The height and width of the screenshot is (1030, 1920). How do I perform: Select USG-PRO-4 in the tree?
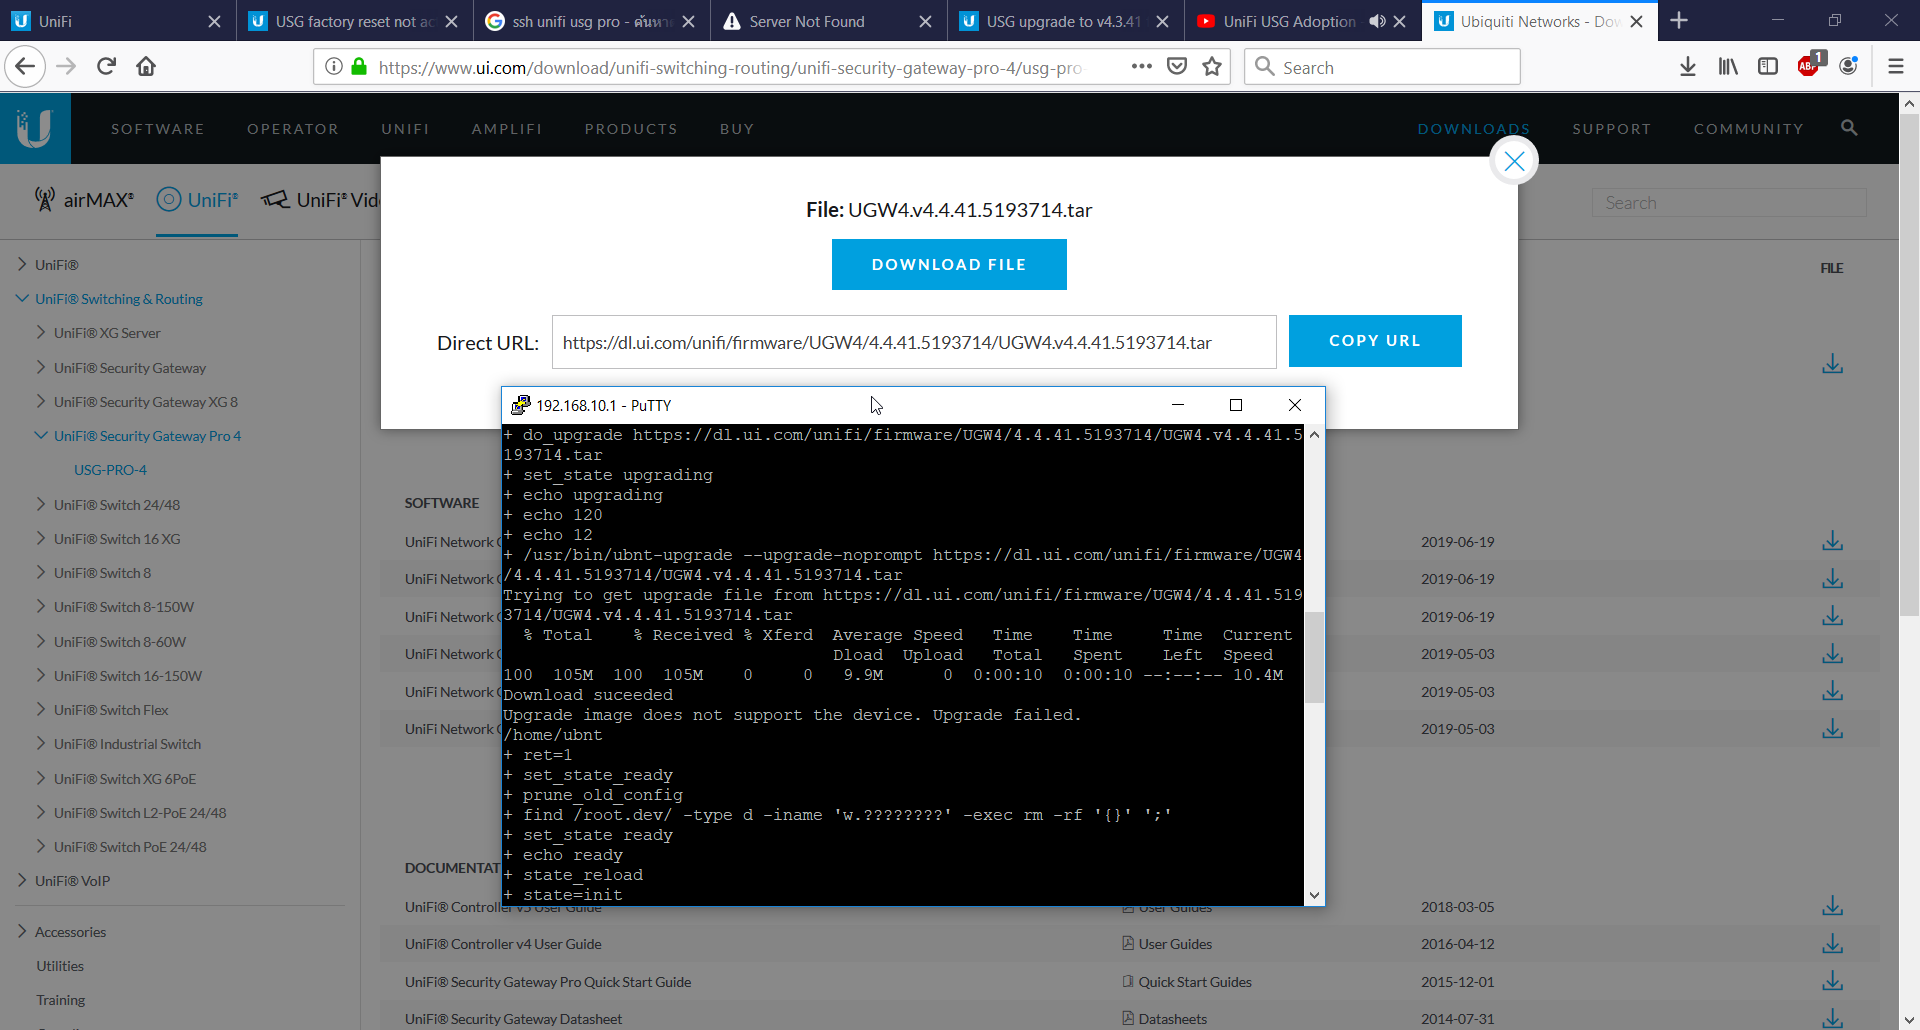(x=110, y=470)
